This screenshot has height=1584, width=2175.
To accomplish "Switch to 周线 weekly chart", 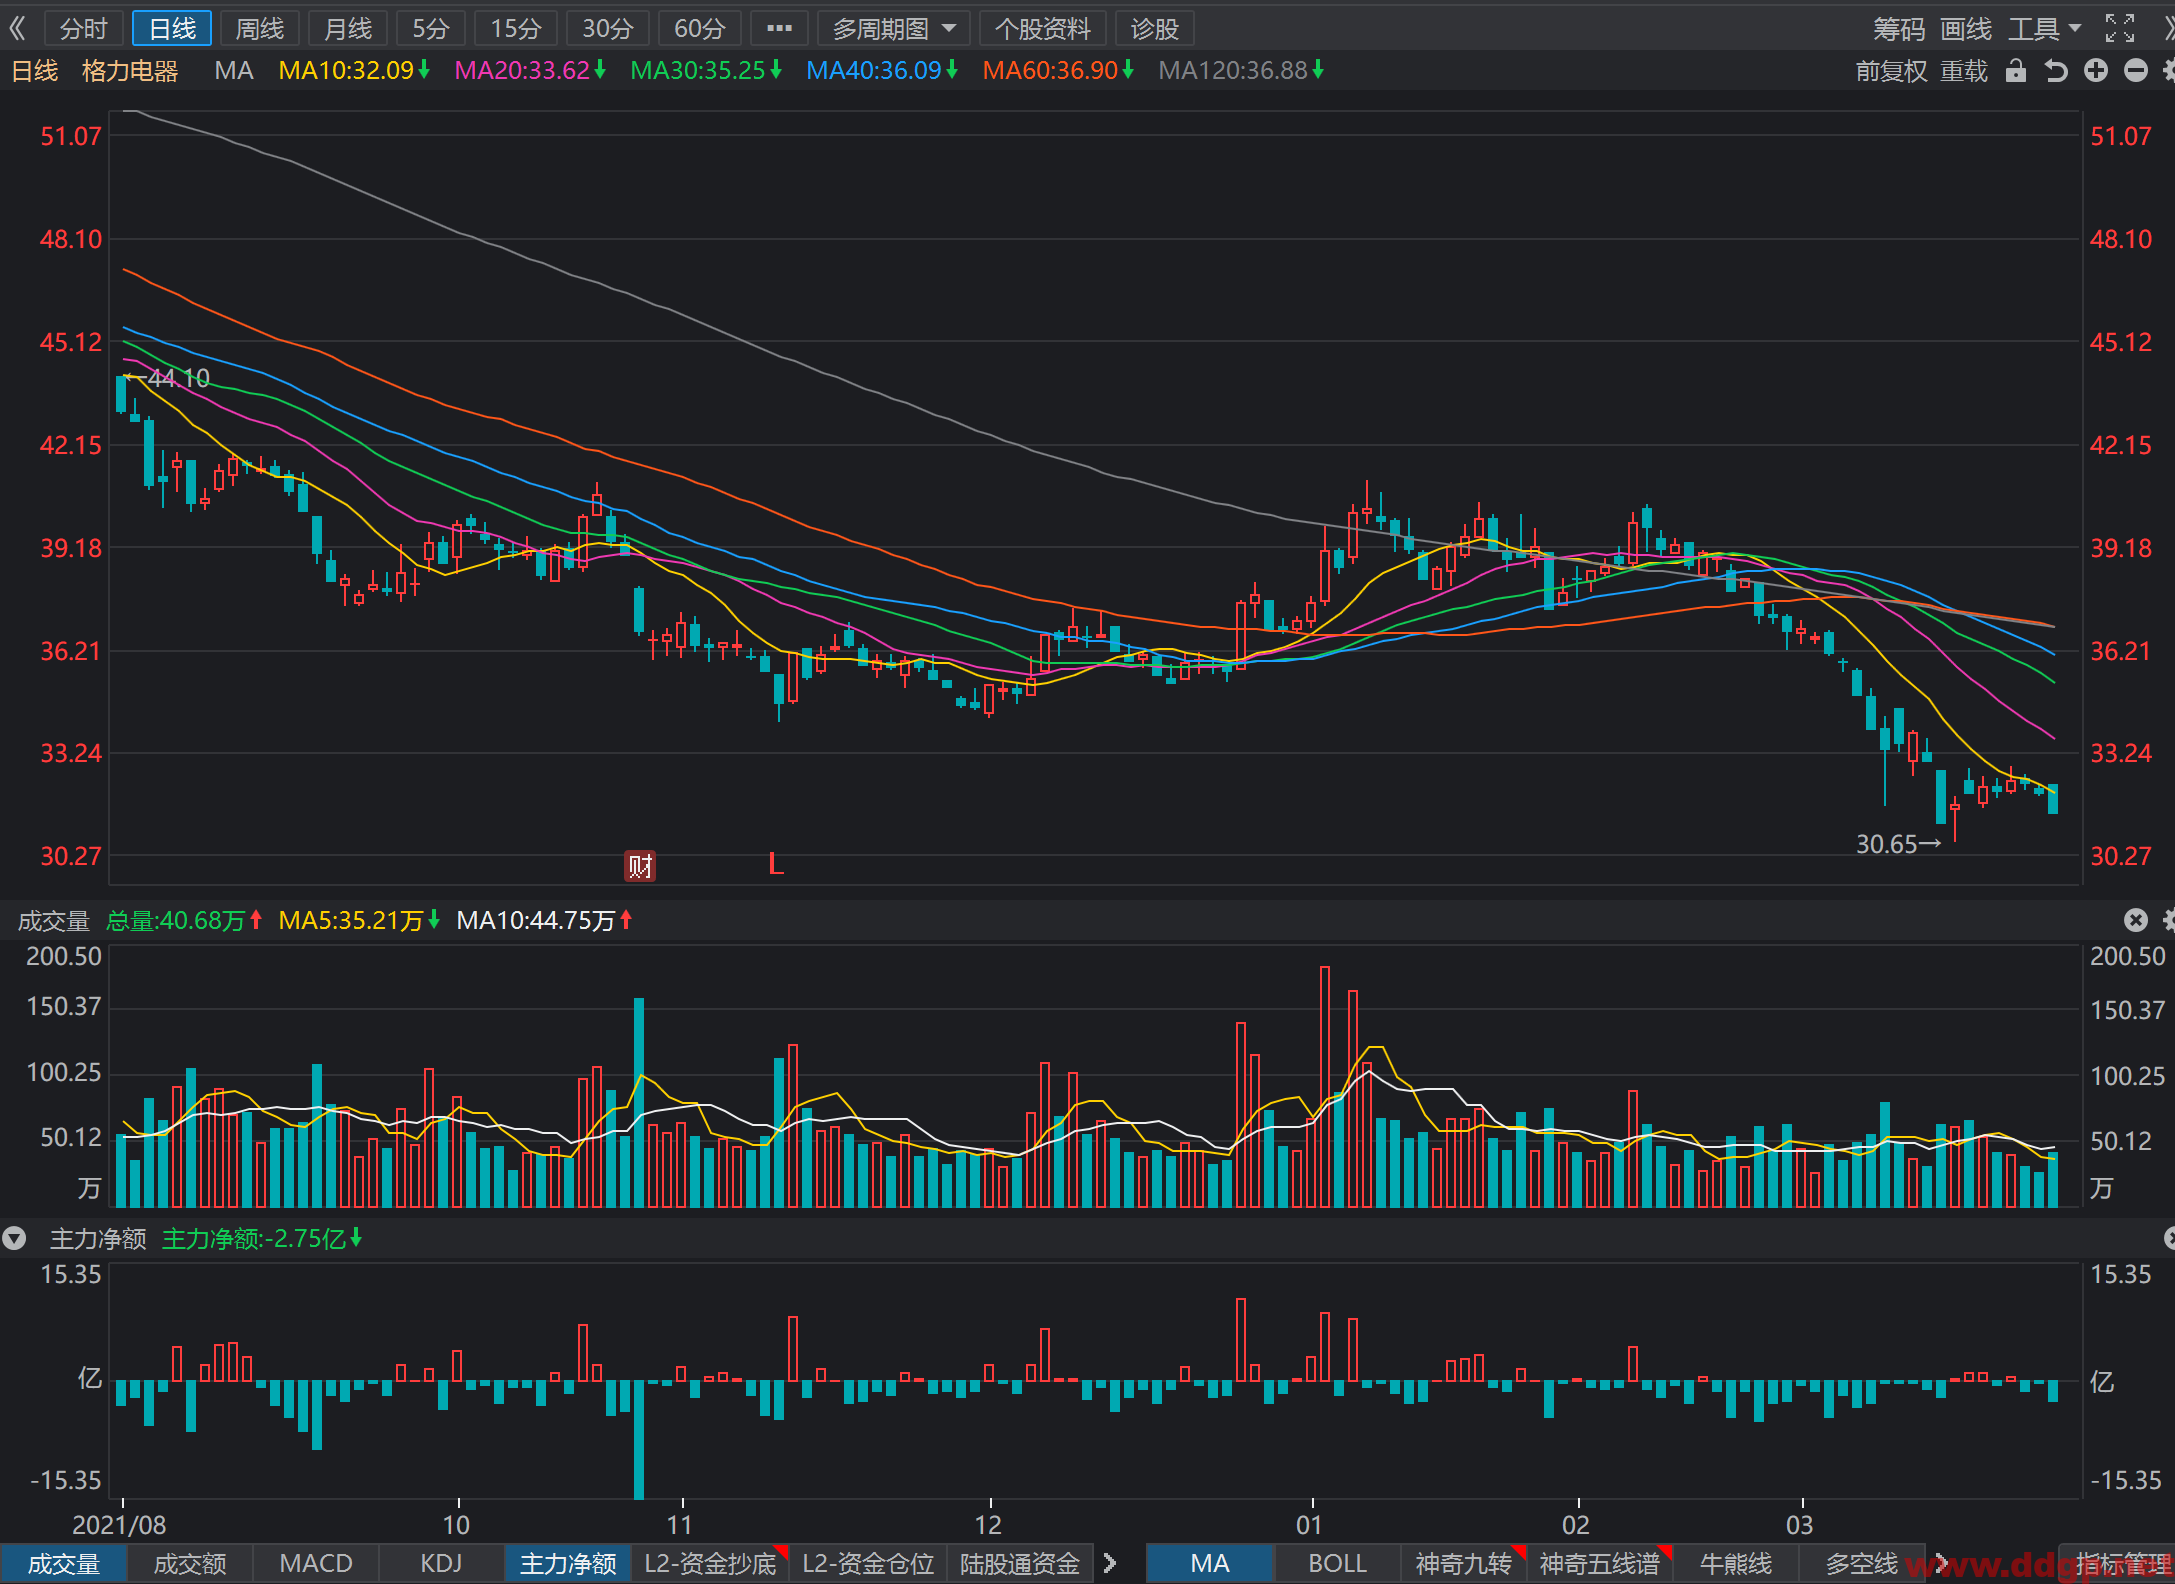I will (260, 29).
